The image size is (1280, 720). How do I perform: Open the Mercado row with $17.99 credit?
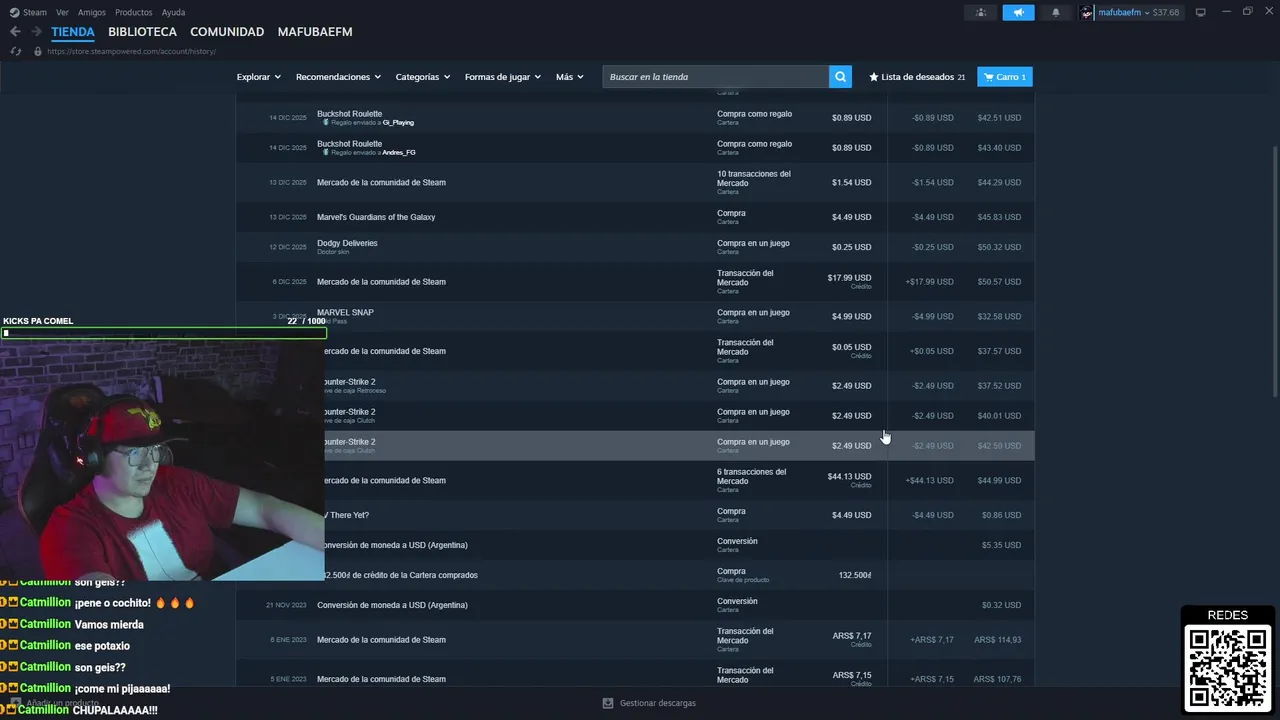[x=635, y=282]
